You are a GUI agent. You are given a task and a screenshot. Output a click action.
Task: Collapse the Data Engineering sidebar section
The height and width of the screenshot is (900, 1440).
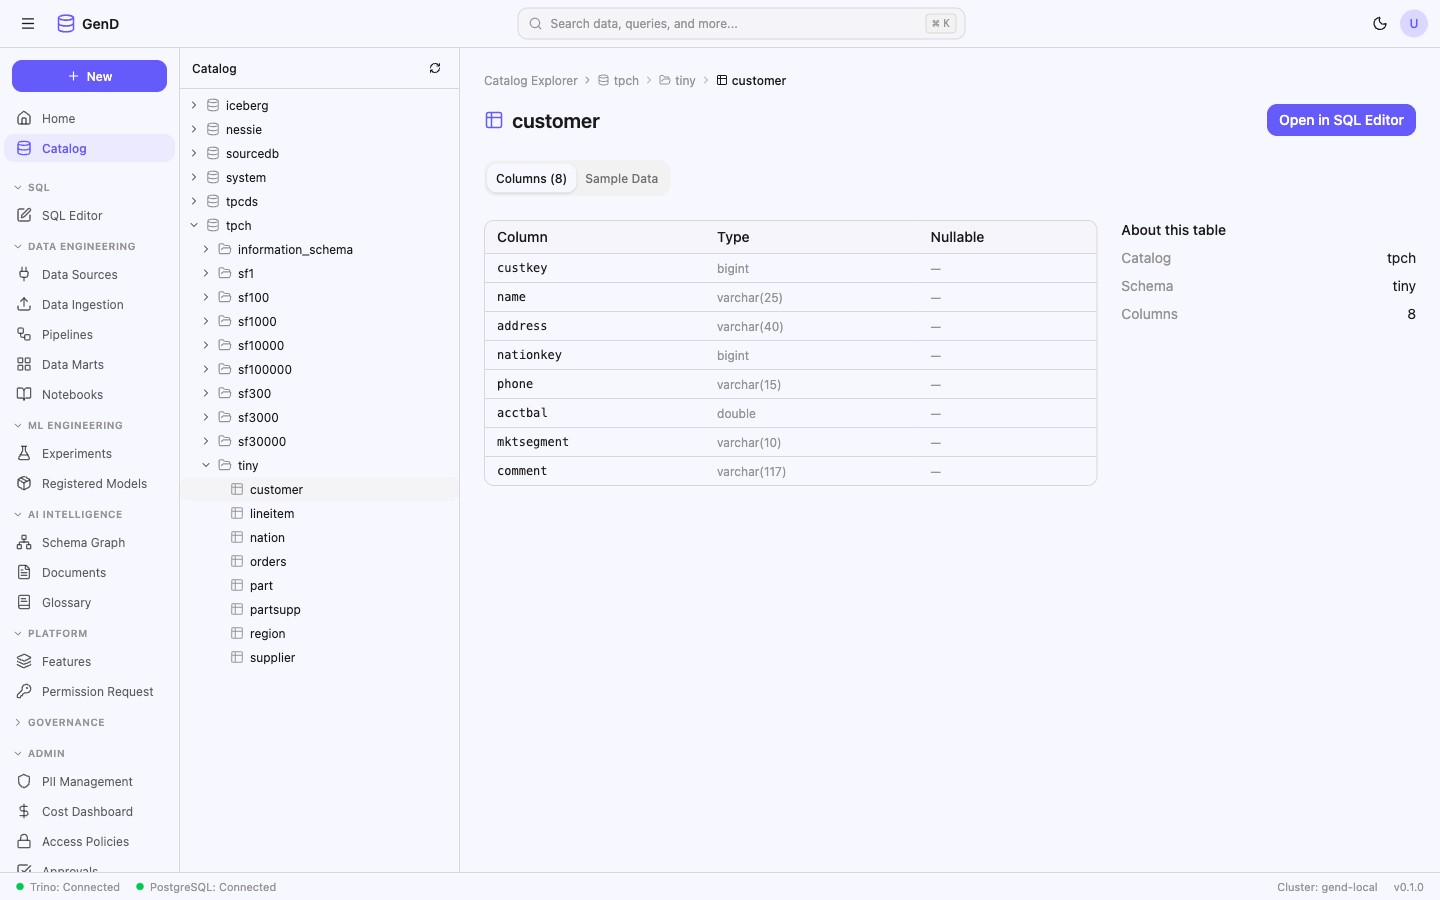click(x=18, y=247)
